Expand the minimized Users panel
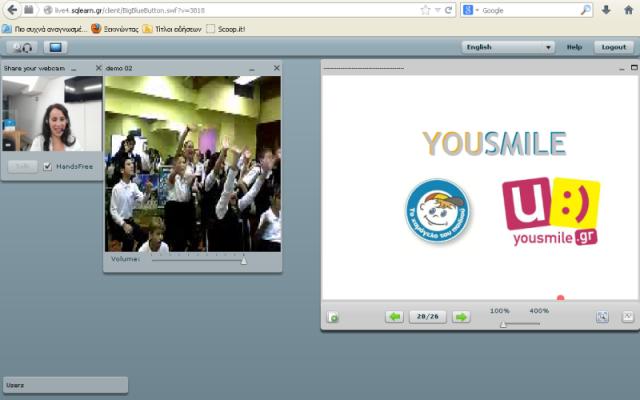 pos(65,385)
